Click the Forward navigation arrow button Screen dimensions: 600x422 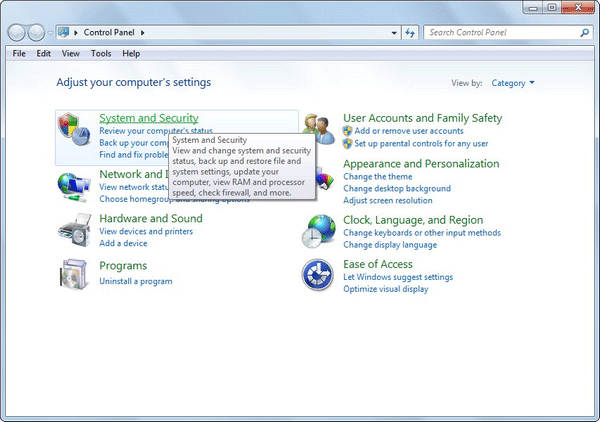click(37, 33)
